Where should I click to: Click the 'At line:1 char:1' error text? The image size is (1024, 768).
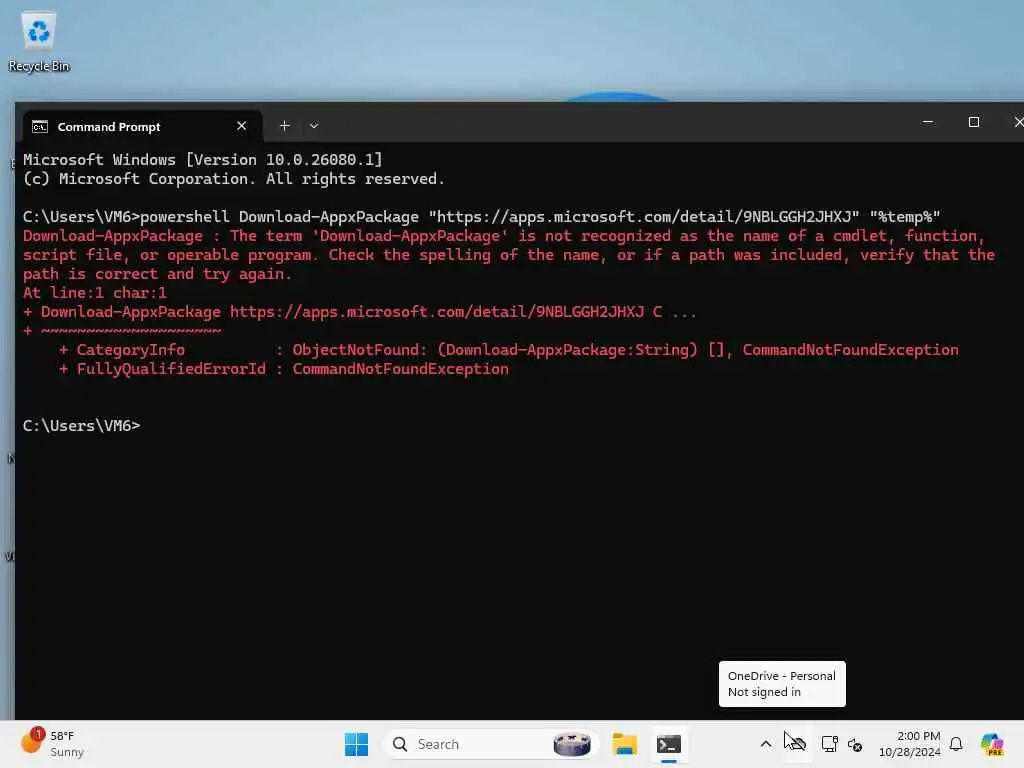click(95, 293)
